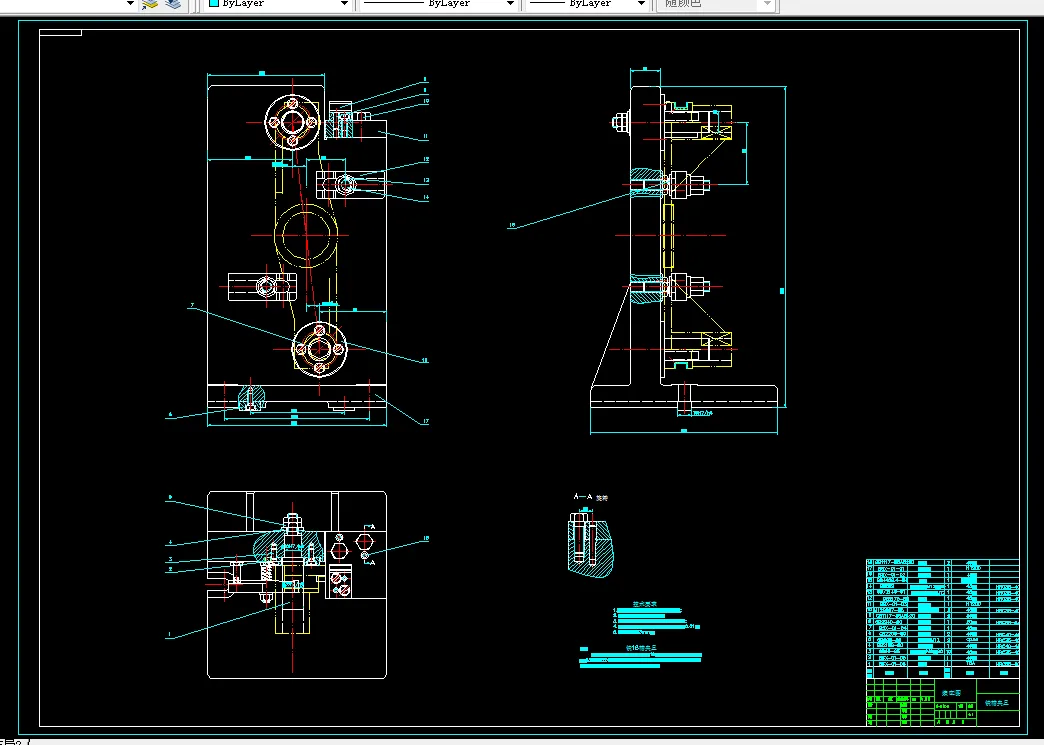Viewport: 1044px width, 745px height.
Task: Select the green title block grid
Action: click(942, 702)
